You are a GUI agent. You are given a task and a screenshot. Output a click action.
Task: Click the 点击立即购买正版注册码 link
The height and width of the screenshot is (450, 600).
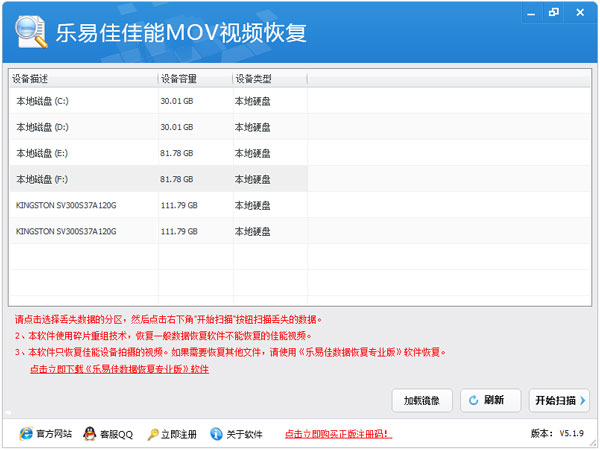pos(338,435)
